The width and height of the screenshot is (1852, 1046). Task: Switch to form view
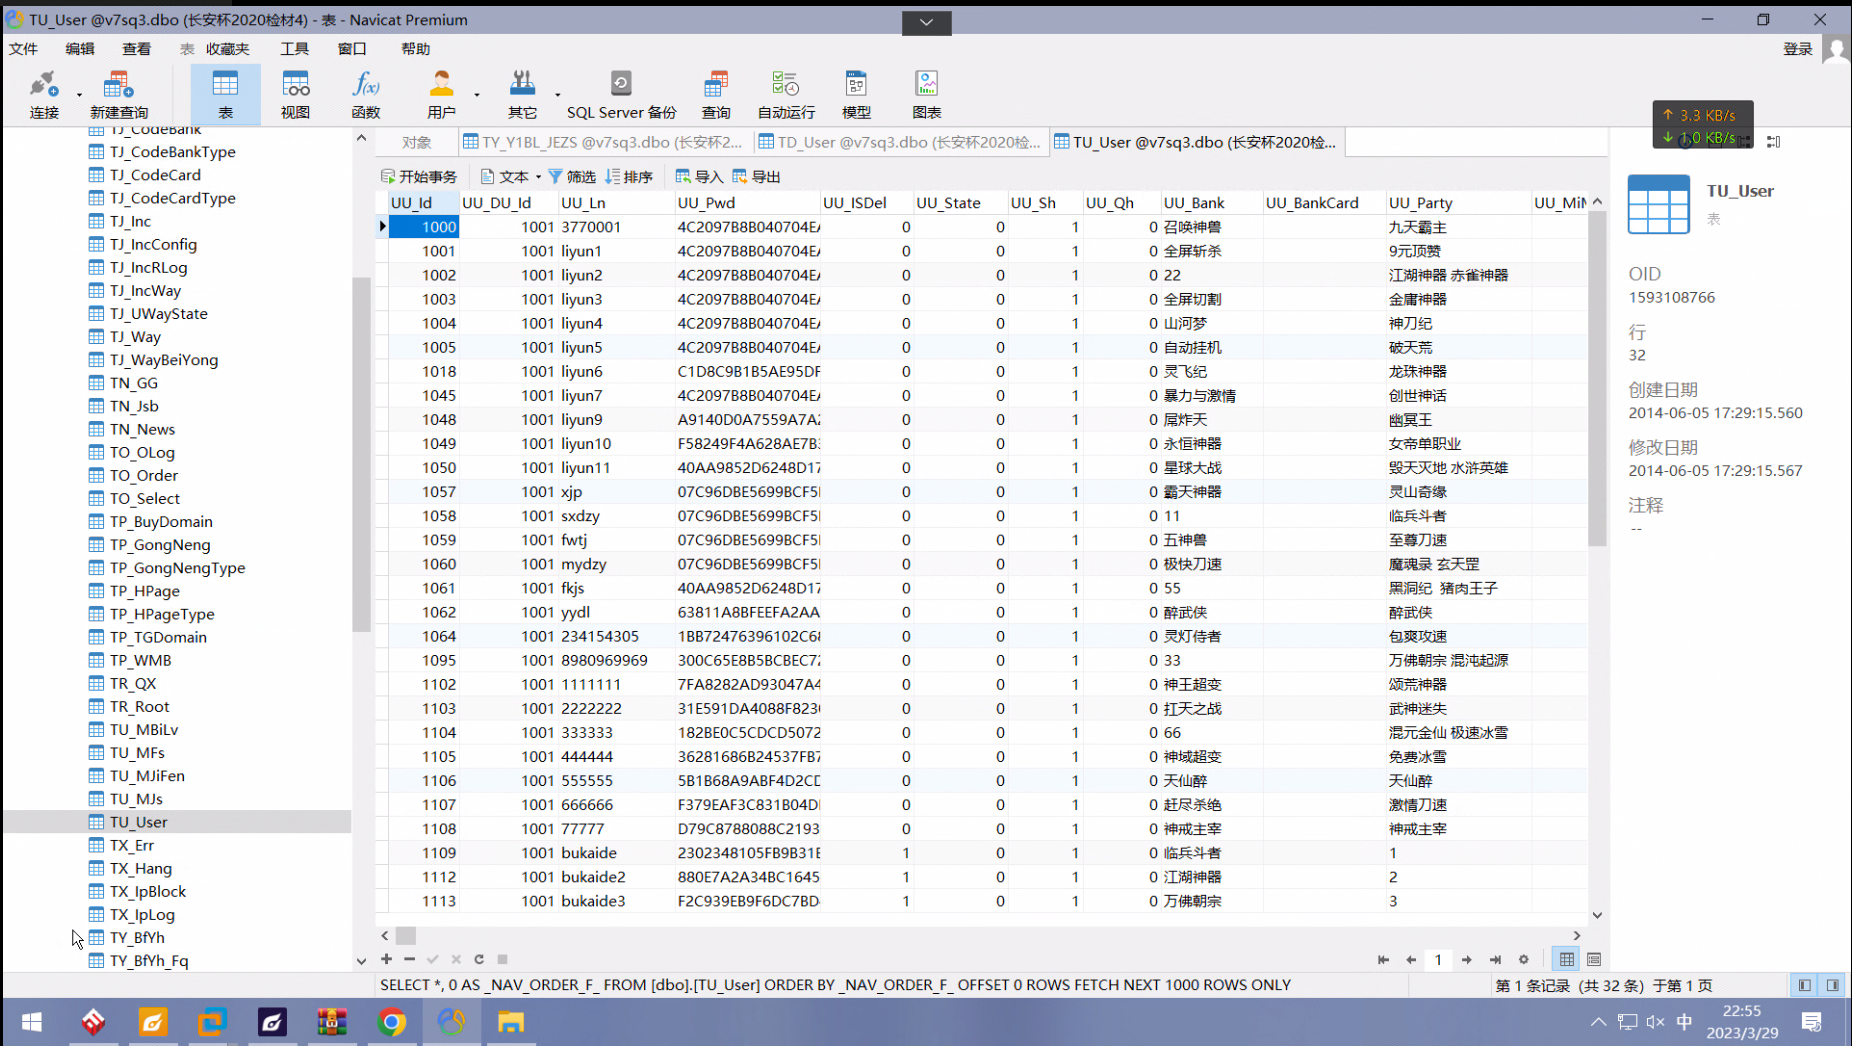pyautogui.click(x=1594, y=960)
